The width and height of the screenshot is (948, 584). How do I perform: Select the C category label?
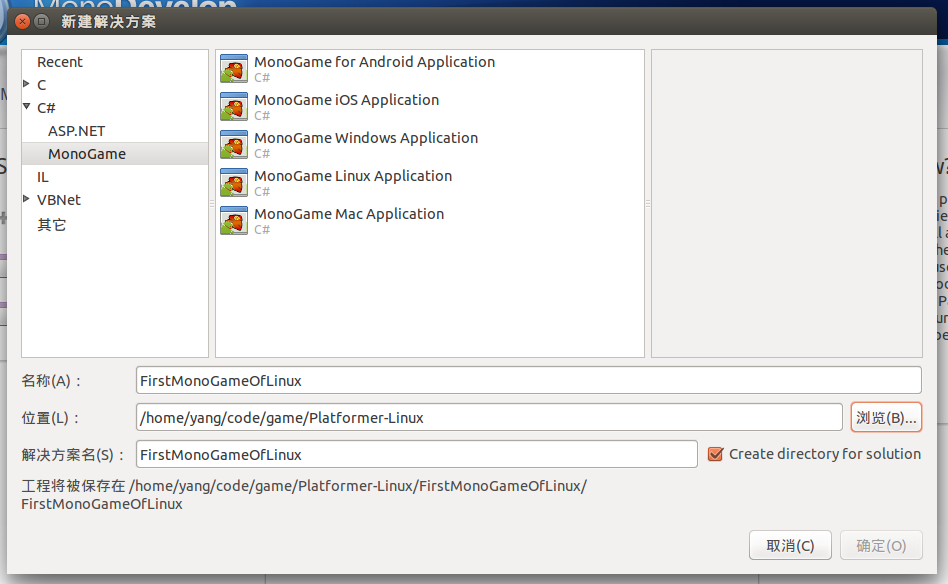[x=42, y=85]
